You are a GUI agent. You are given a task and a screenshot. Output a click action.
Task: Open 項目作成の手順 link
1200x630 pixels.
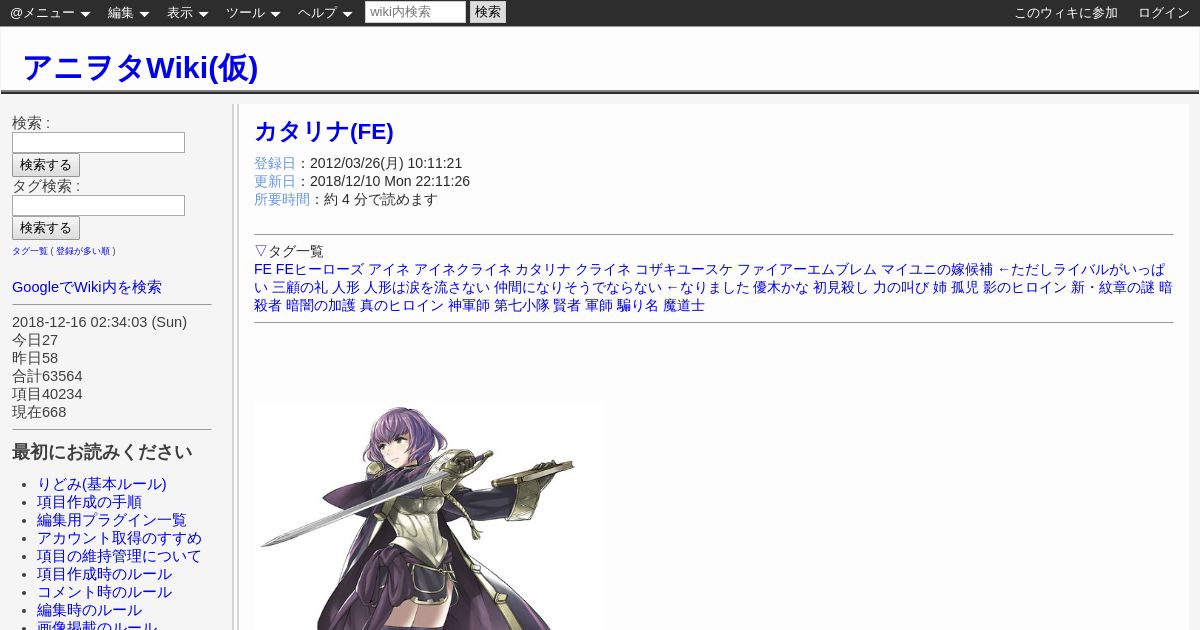pyautogui.click(x=89, y=502)
